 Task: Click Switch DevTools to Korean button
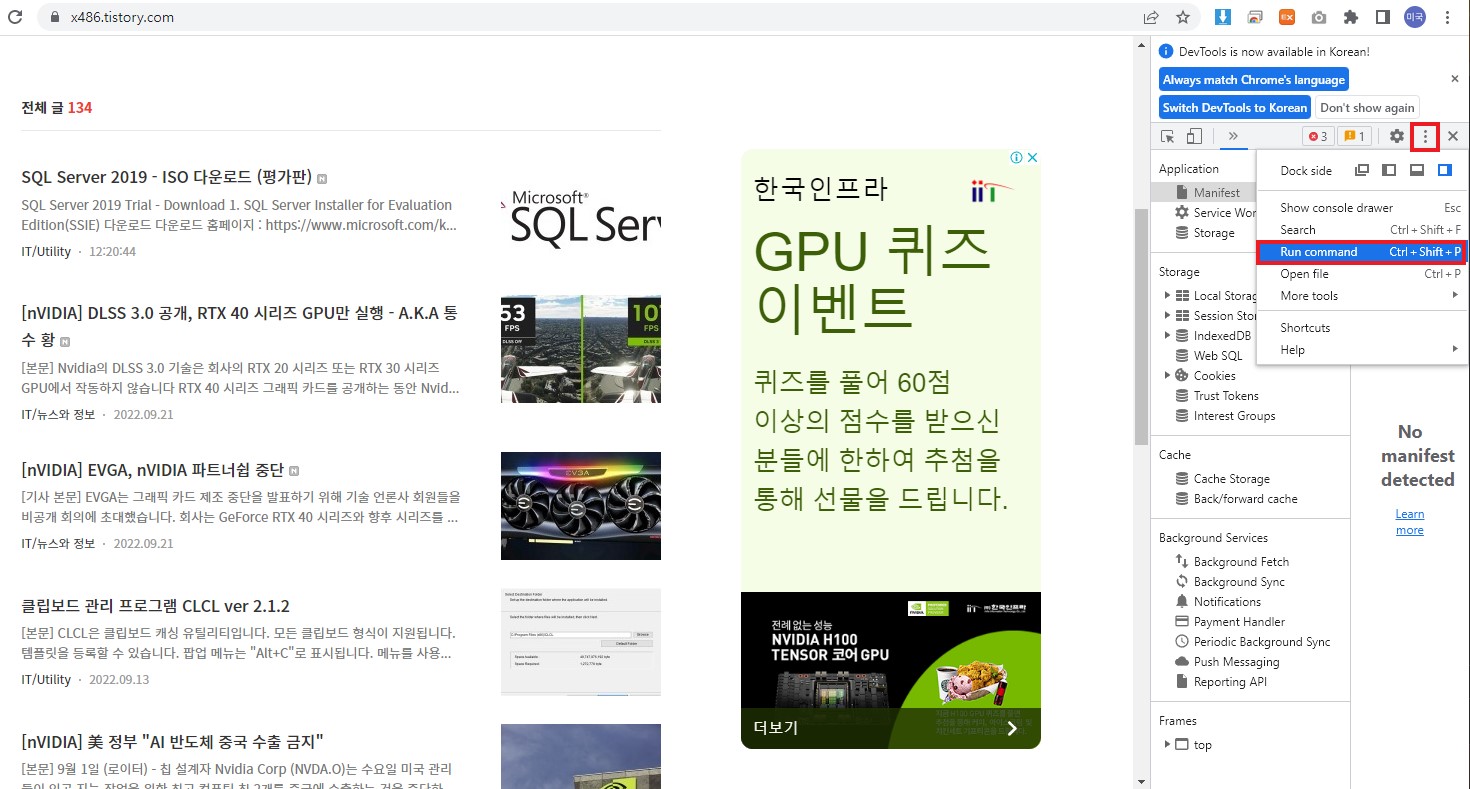coord(1235,107)
